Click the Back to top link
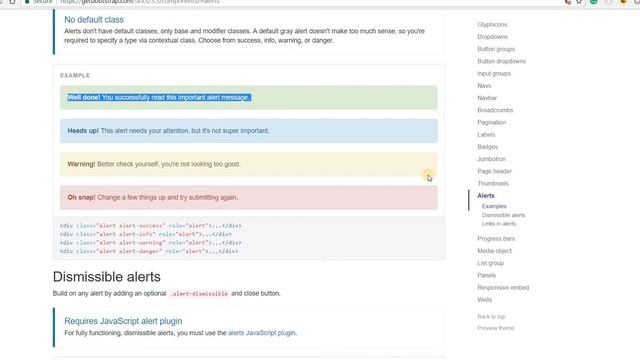 (x=491, y=317)
